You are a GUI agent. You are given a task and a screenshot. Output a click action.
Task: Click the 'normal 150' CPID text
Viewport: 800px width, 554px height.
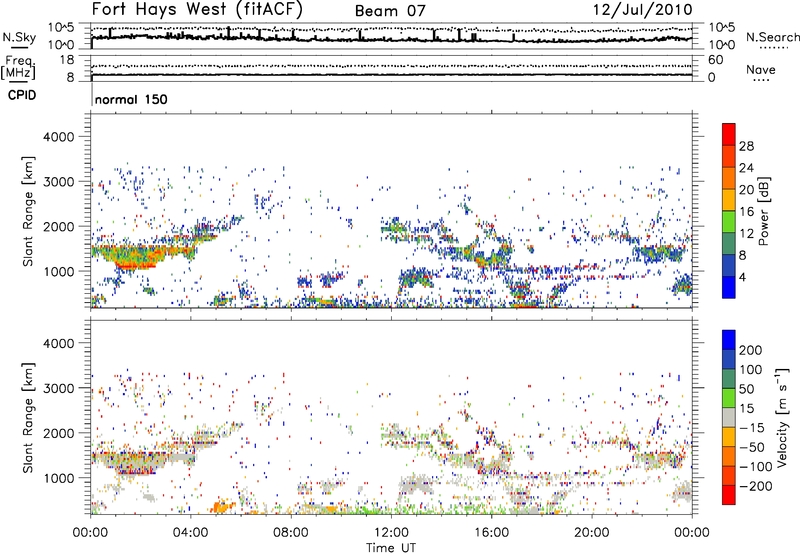131,99
